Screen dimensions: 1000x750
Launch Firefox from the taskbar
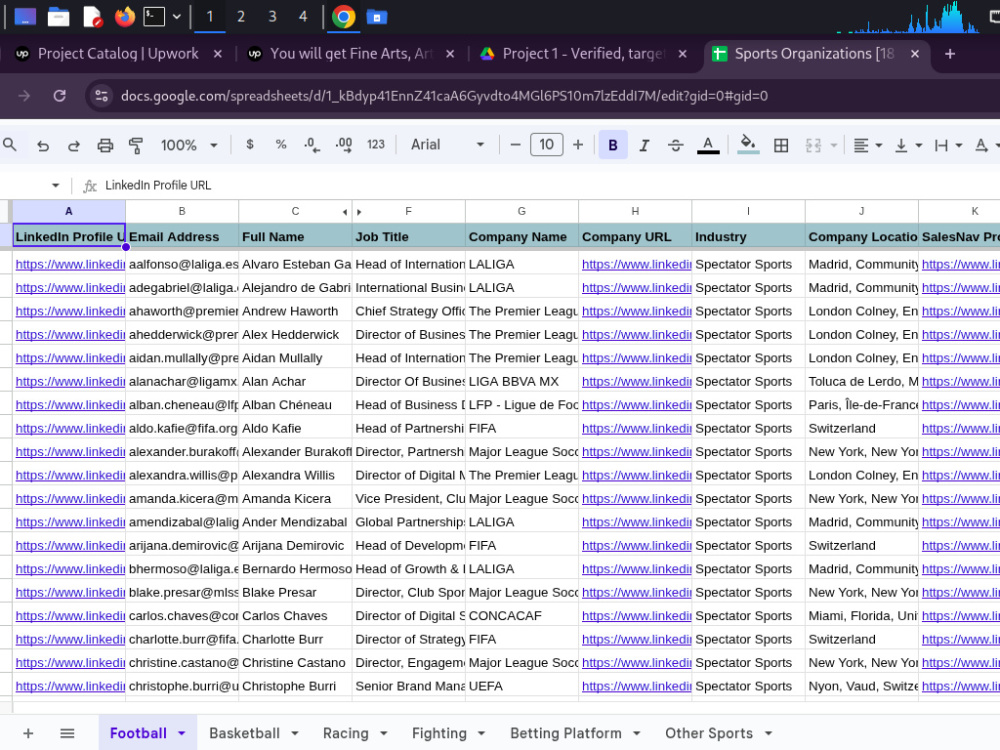[x=124, y=17]
